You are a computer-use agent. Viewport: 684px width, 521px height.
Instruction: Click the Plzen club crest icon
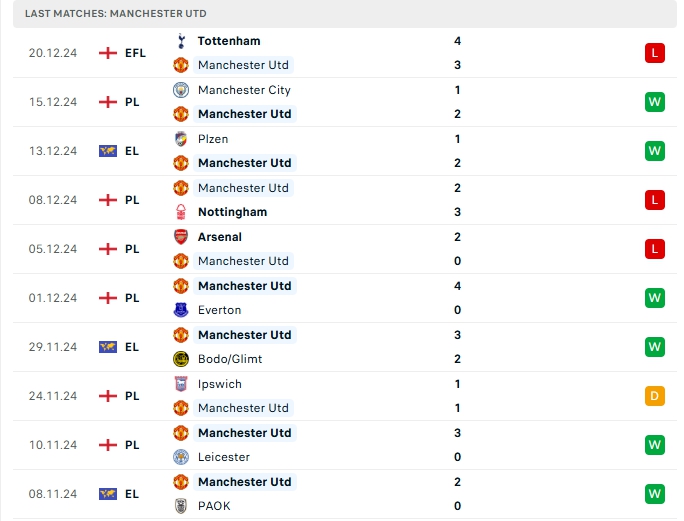click(181, 139)
